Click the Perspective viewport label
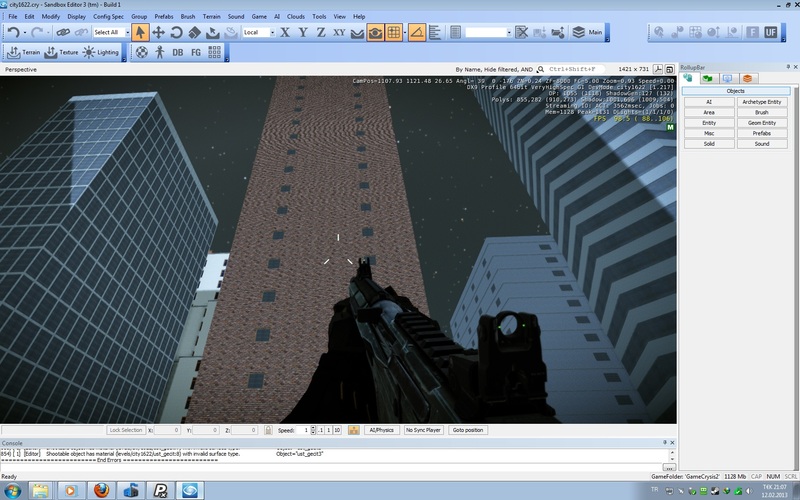The height and width of the screenshot is (500, 800). 20,69
